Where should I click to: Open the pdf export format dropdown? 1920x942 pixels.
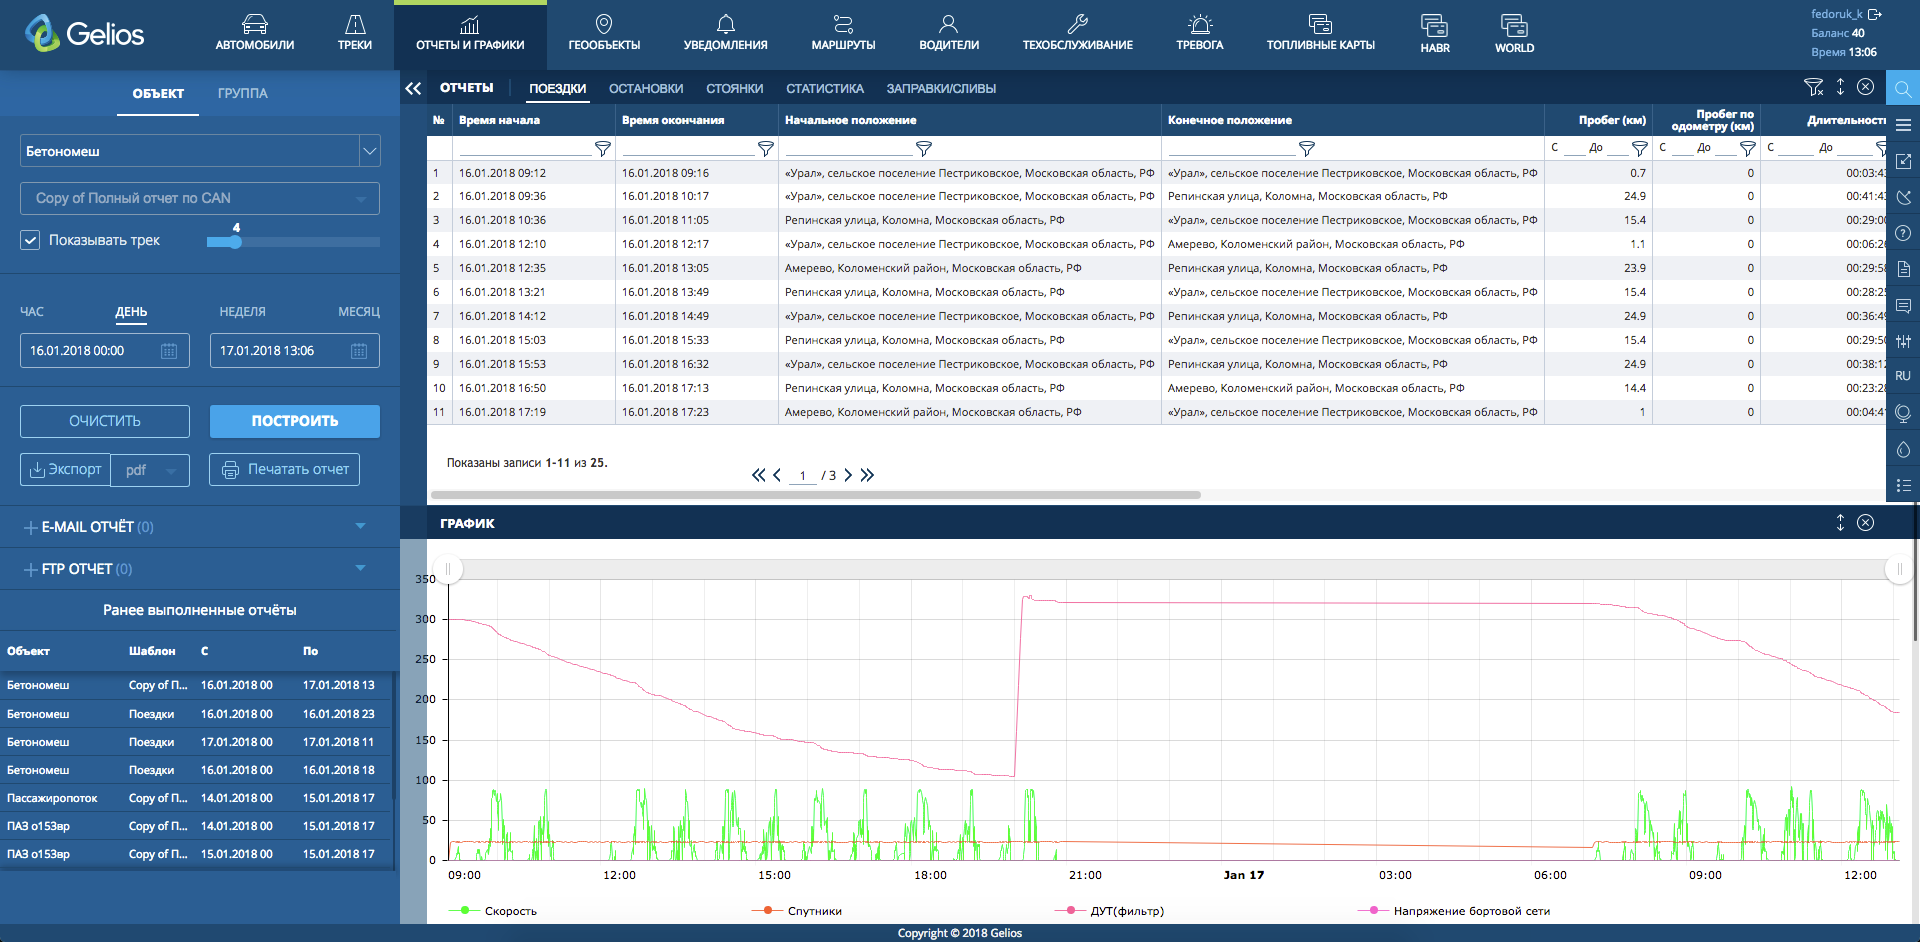[x=150, y=470]
